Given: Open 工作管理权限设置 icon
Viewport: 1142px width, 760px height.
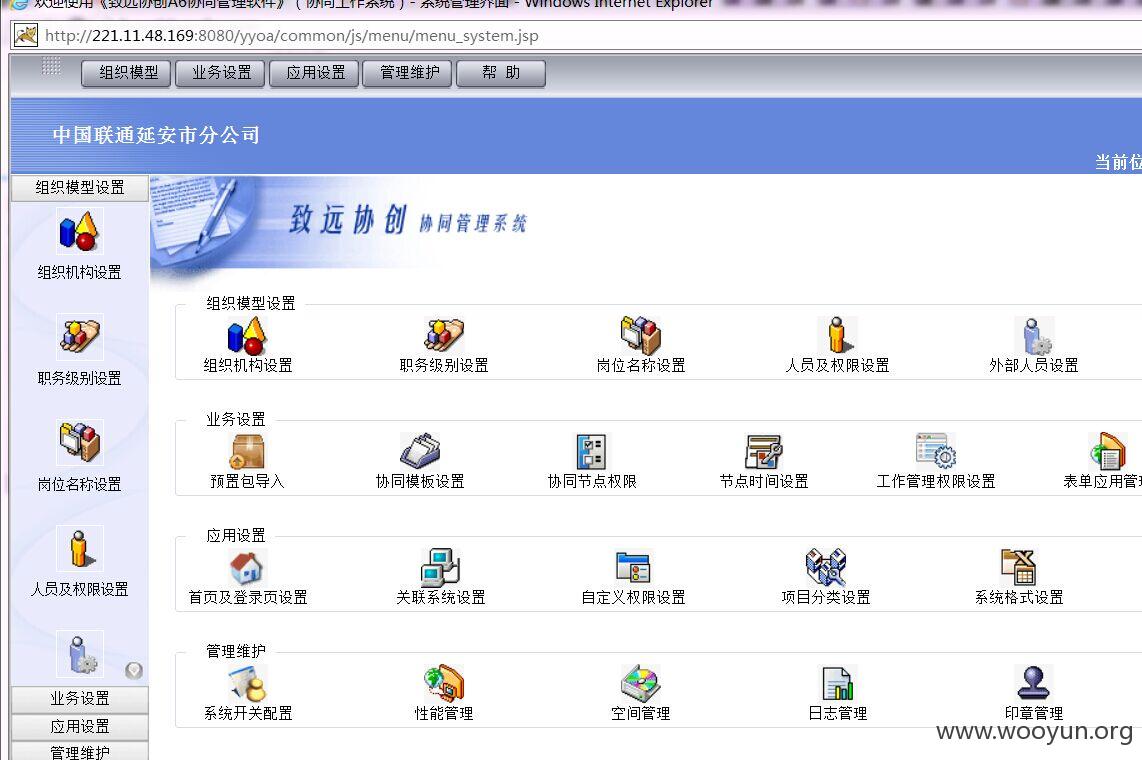Looking at the screenshot, I should point(935,450).
